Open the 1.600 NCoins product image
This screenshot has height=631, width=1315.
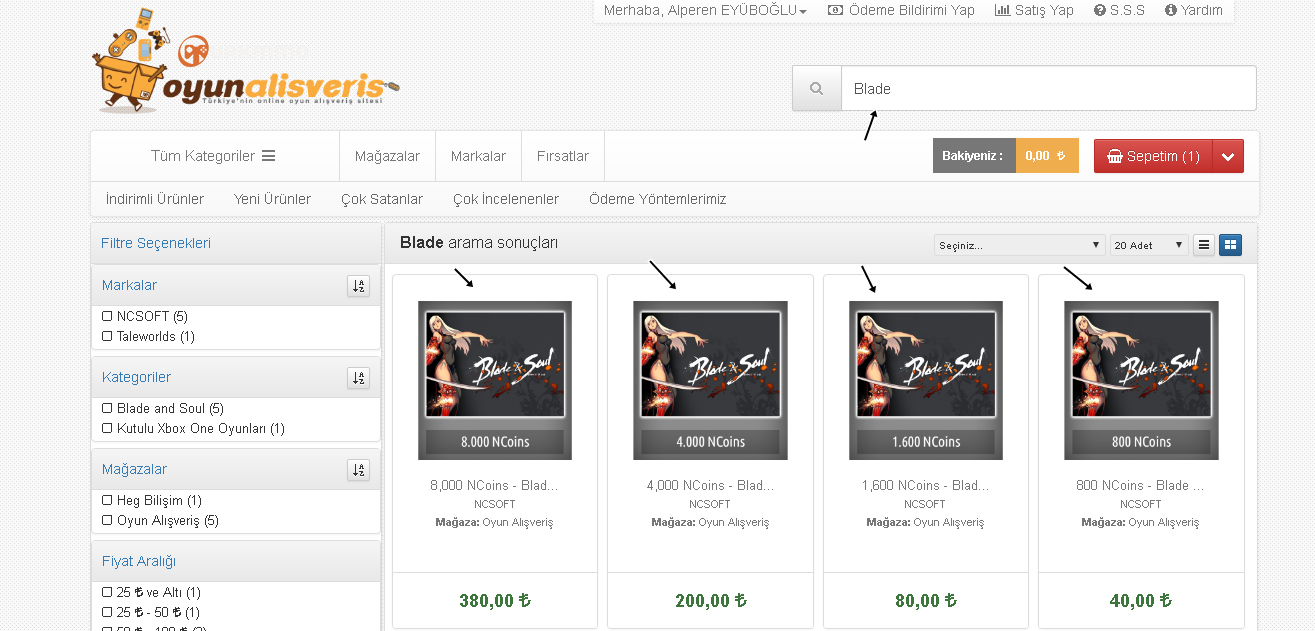(926, 380)
